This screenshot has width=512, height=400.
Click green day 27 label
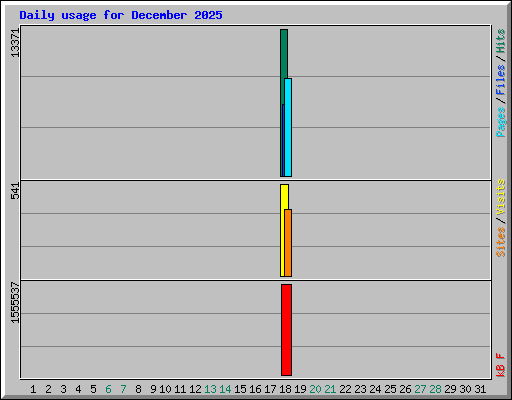[420, 389]
